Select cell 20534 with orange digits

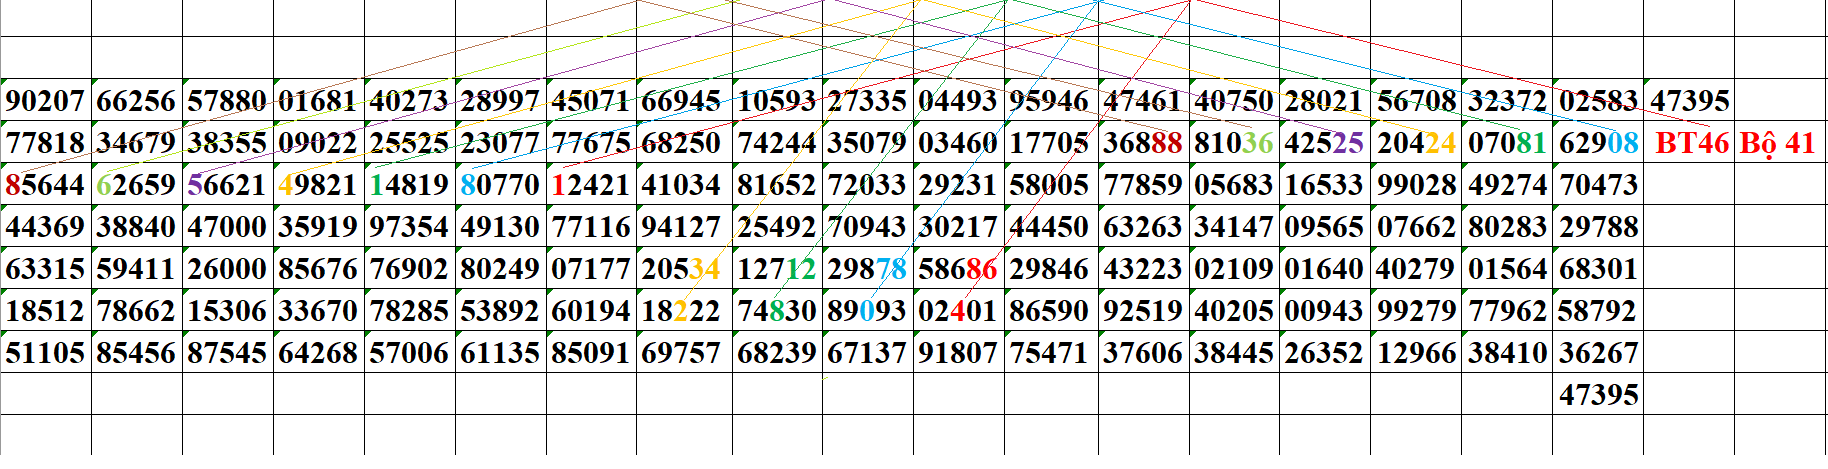681,269
